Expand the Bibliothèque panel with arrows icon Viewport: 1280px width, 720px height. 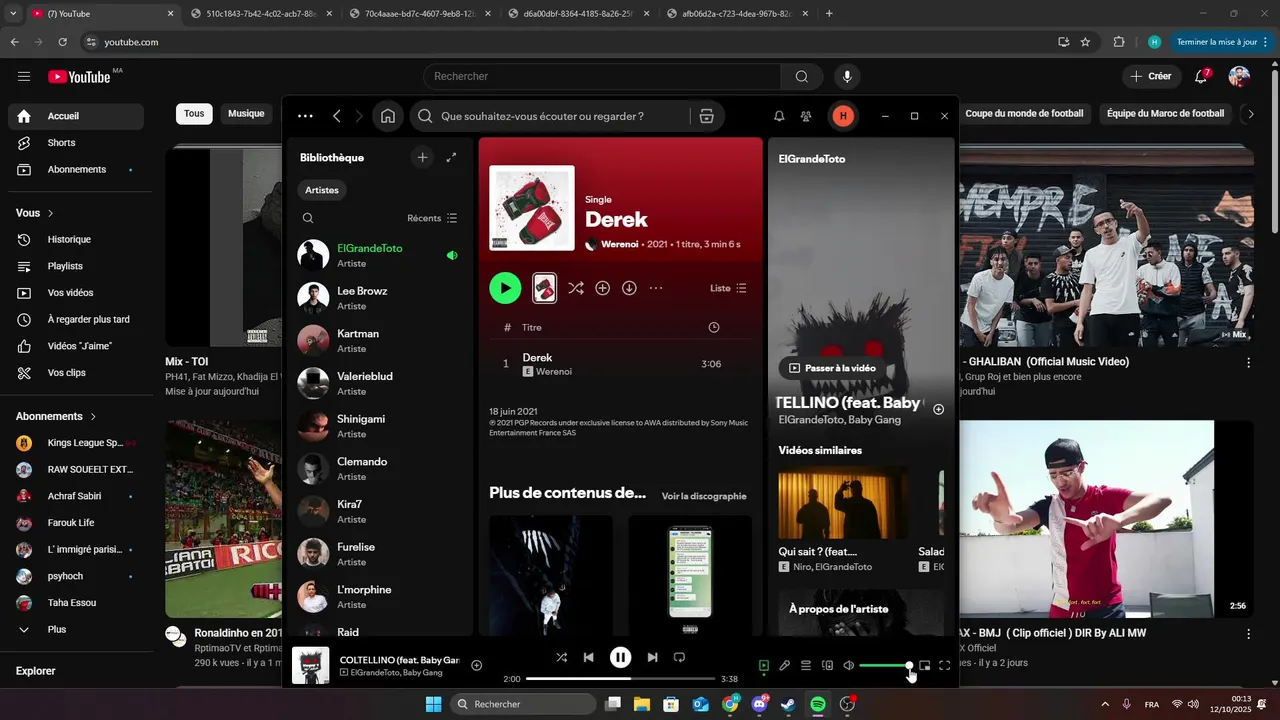451,157
